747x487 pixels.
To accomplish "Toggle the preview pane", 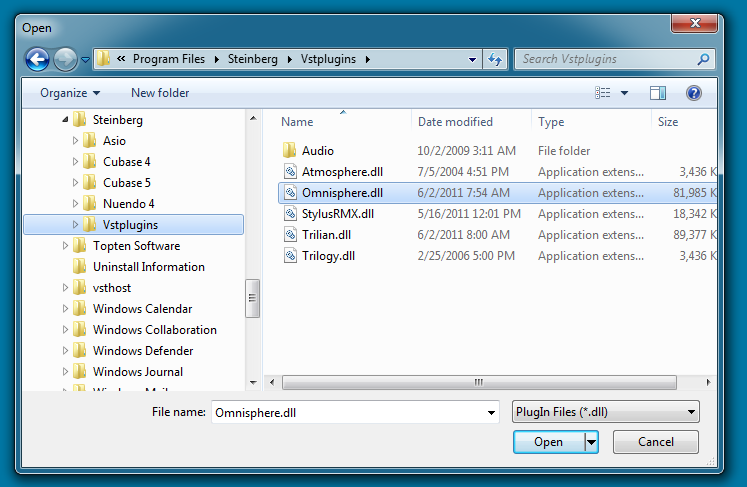I will (x=658, y=93).
